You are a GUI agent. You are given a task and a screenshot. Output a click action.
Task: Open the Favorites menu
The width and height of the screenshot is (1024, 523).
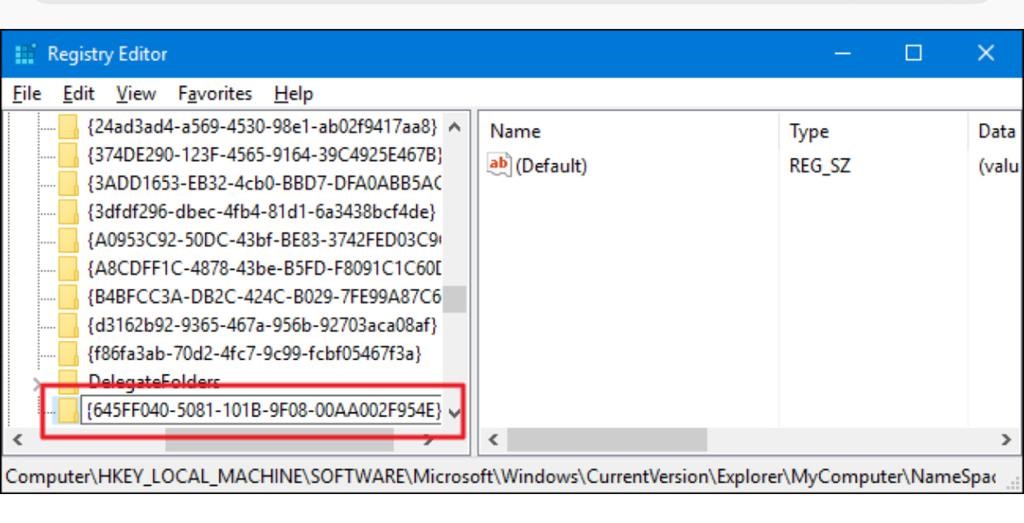(x=215, y=94)
